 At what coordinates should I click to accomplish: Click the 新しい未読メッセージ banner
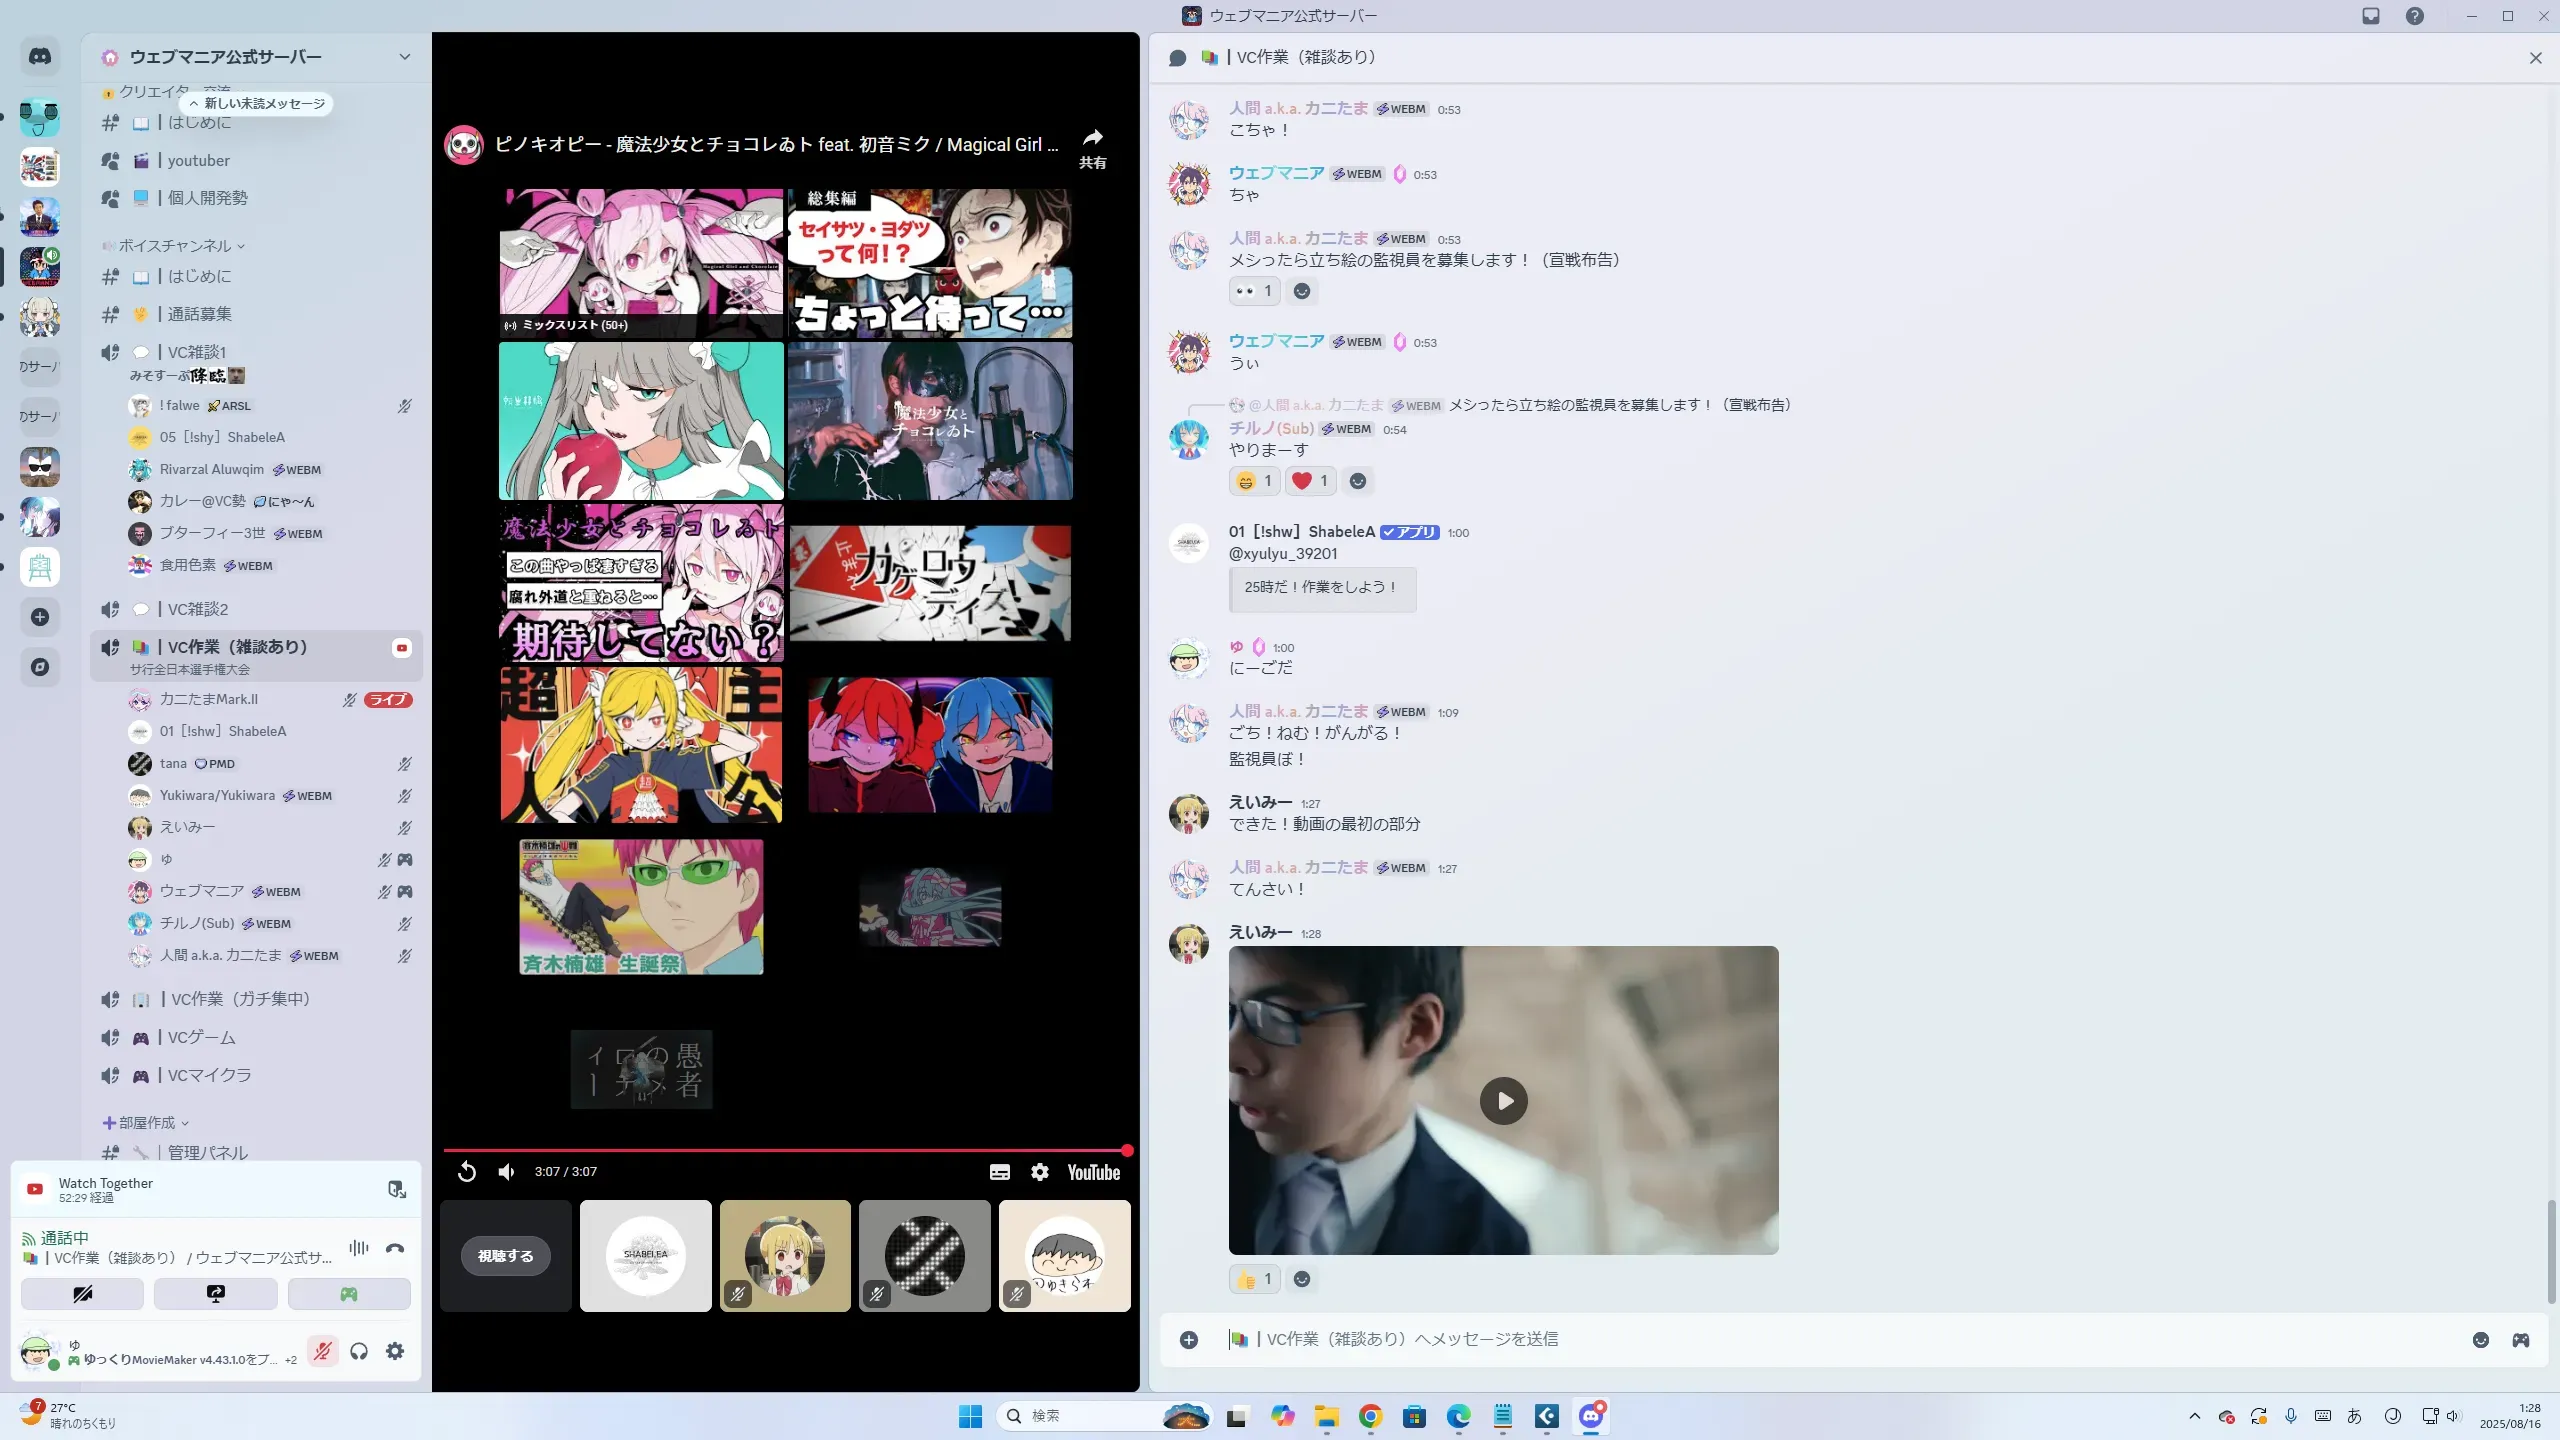pyautogui.click(x=258, y=104)
